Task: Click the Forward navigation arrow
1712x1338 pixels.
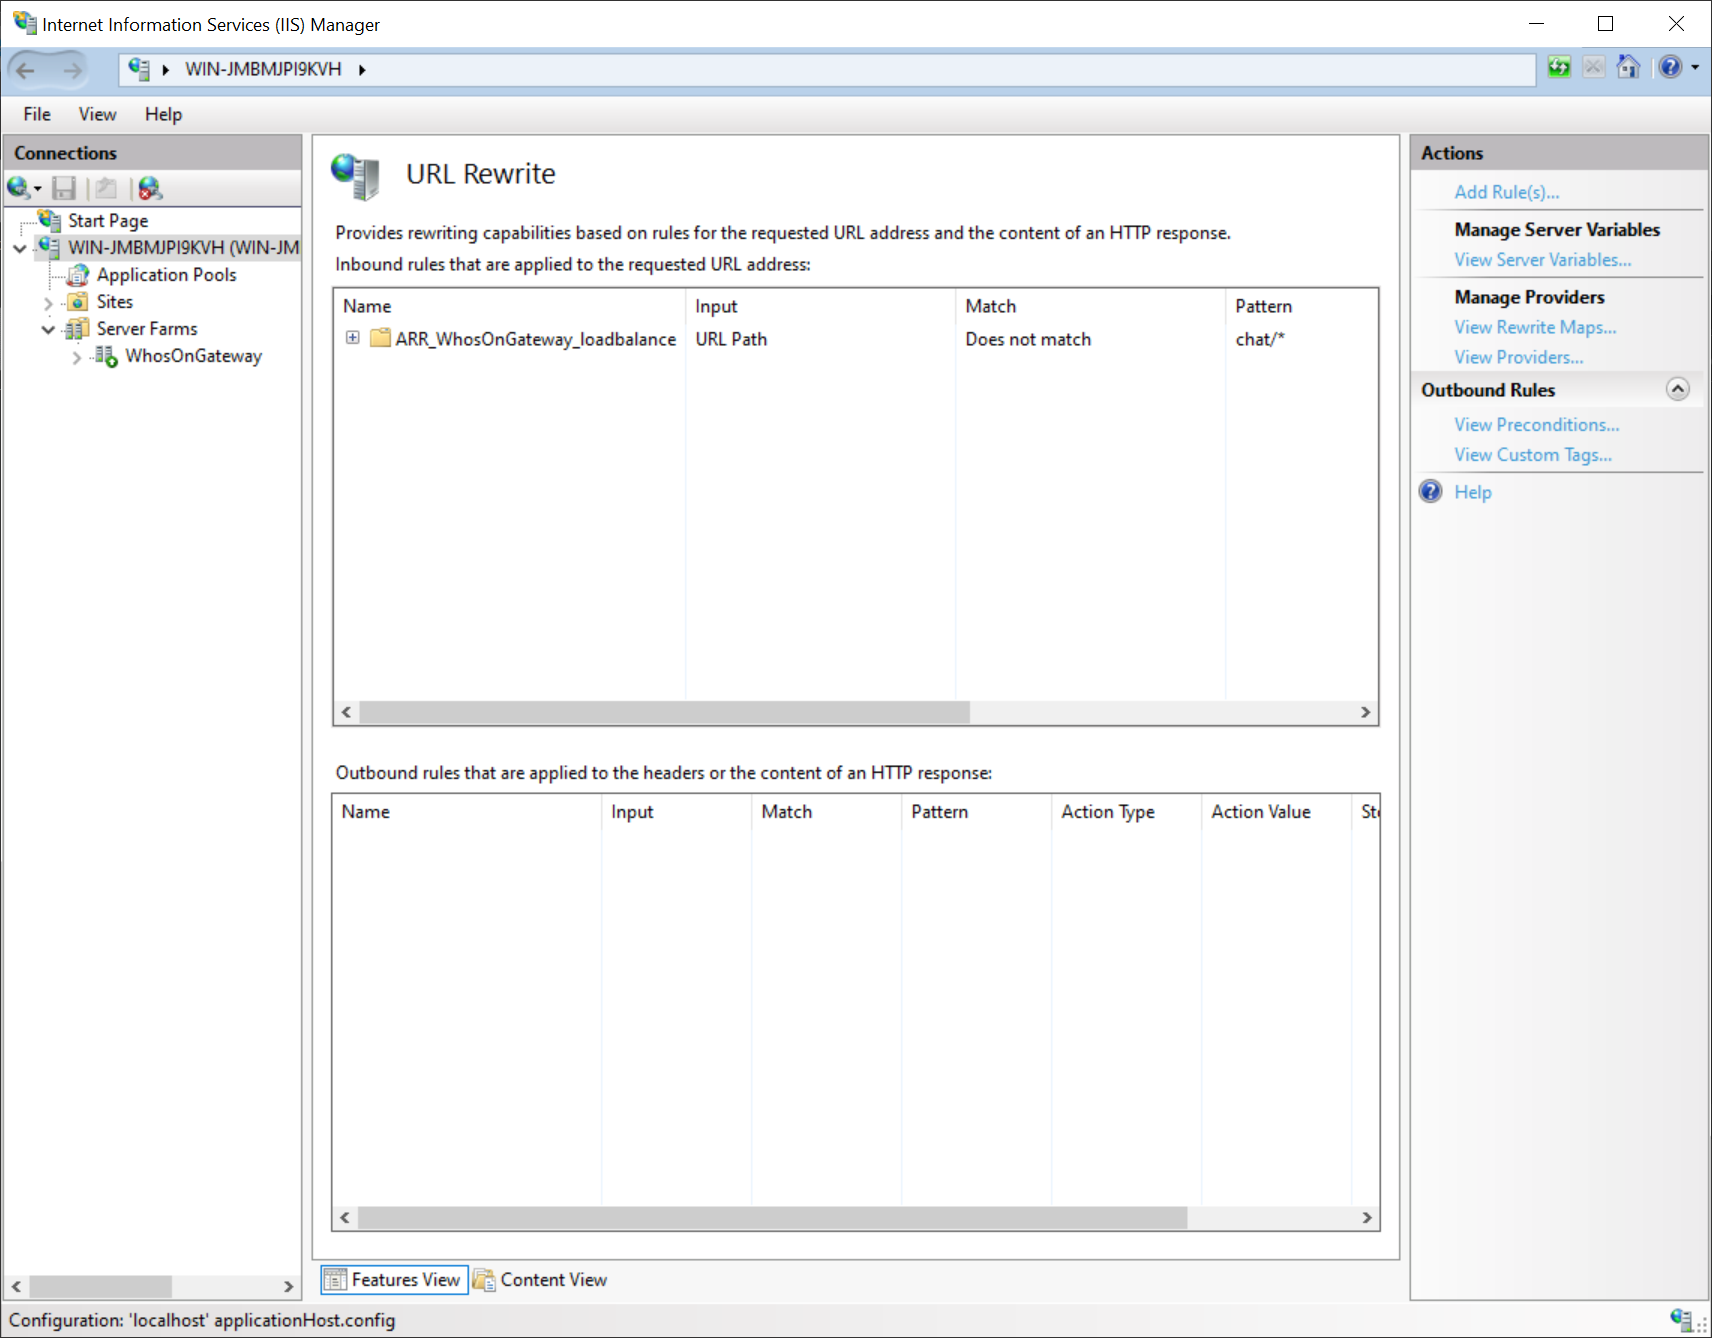Action: 72,70
